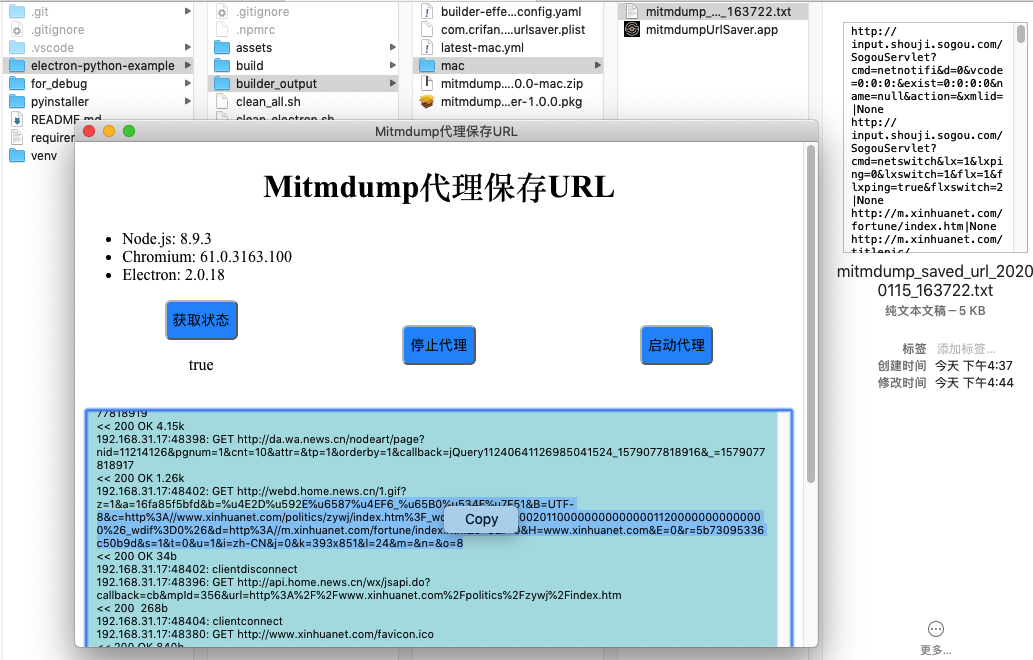Select the mitmdump 163722.txt file icon

tap(632, 12)
